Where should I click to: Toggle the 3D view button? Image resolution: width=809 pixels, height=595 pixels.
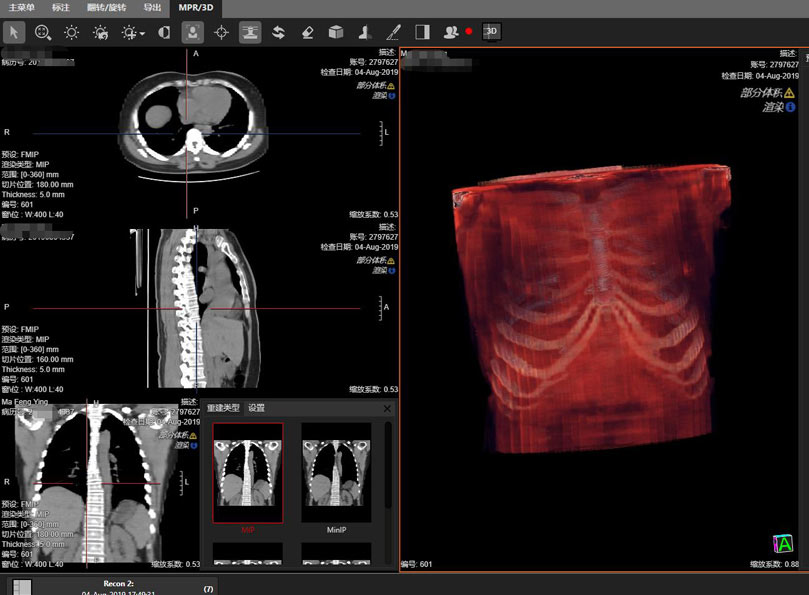pos(491,32)
